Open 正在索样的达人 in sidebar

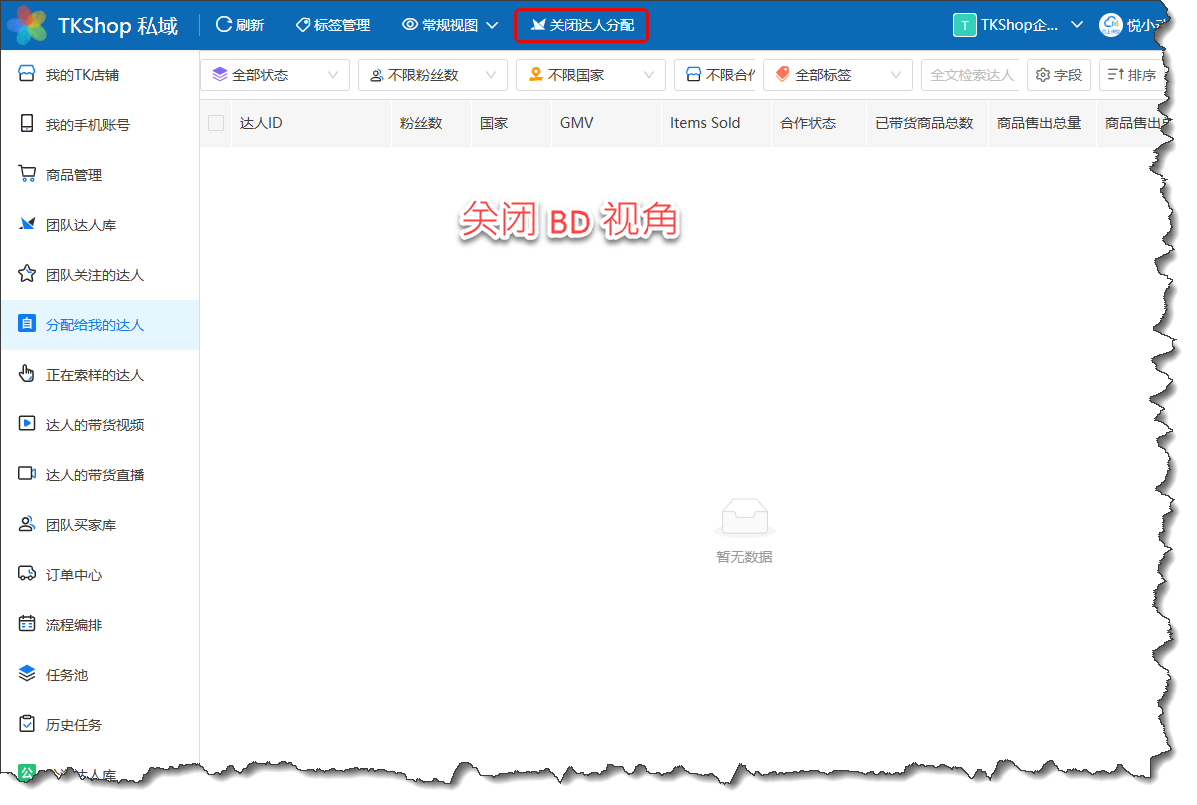pos(99,375)
